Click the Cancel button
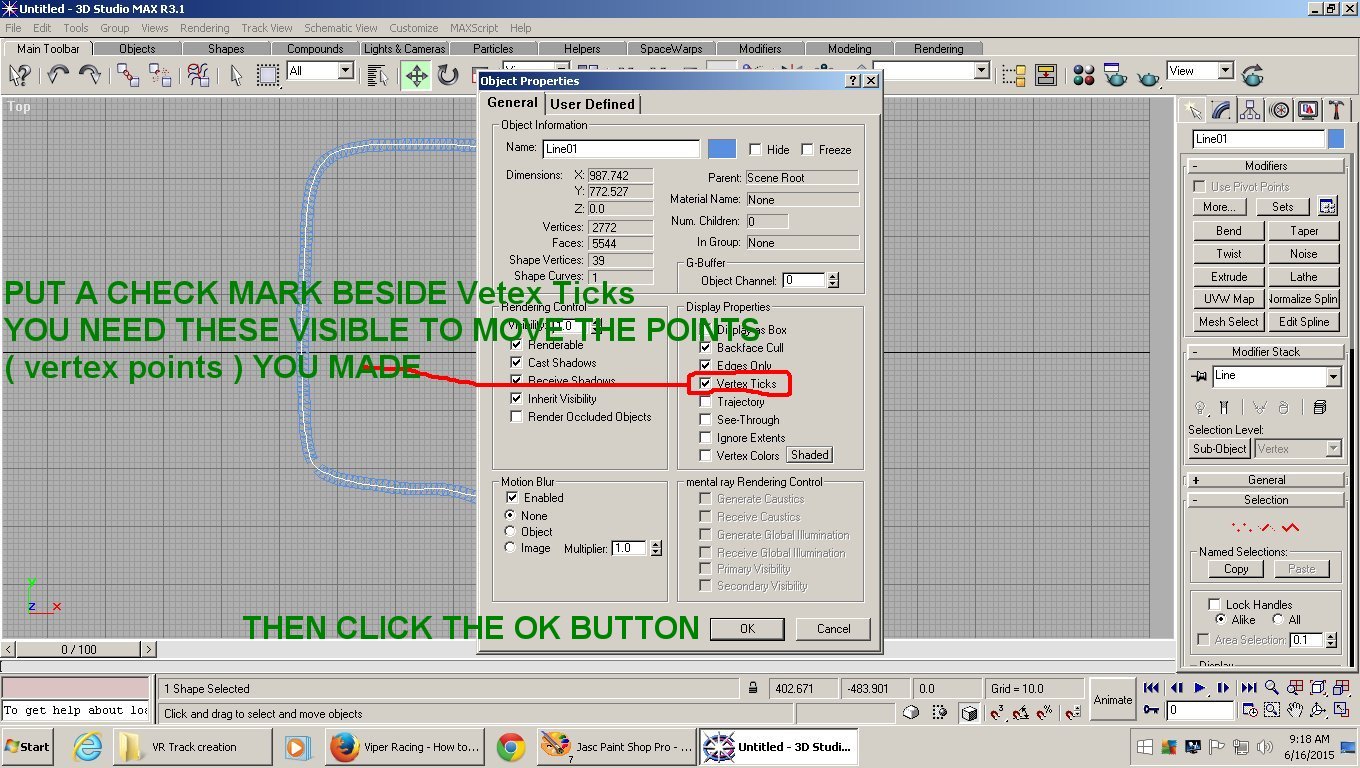This screenshot has width=1360, height=768. [833, 629]
